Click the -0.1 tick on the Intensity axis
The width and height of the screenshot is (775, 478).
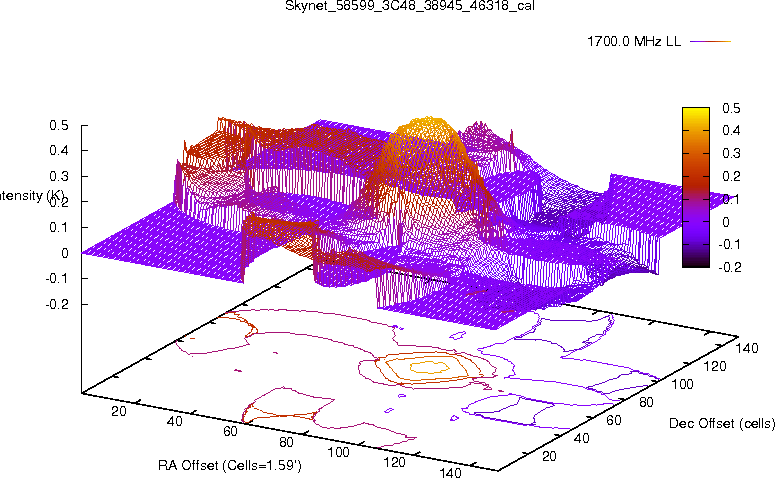click(x=57, y=279)
